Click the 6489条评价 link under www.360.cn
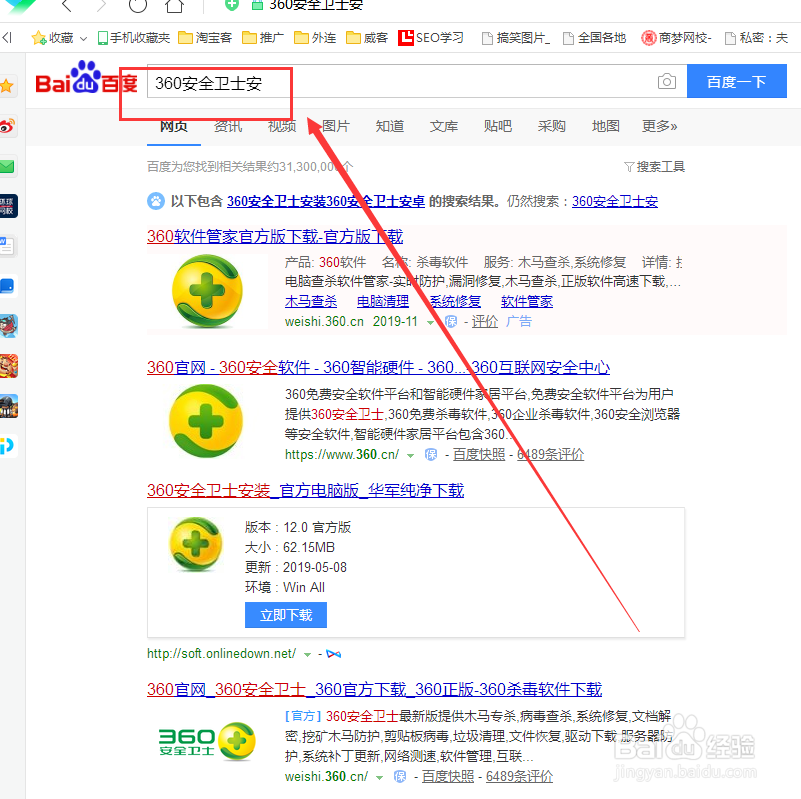The height and width of the screenshot is (799, 801). point(550,454)
